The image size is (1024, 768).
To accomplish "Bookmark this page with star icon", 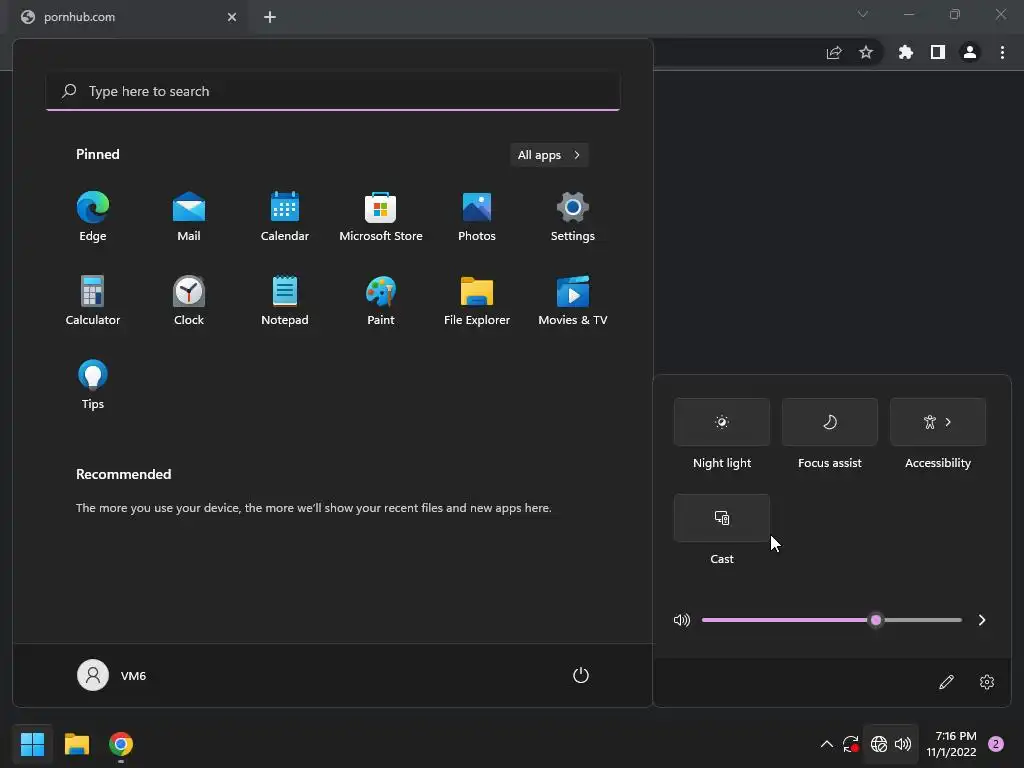I will pos(866,52).
